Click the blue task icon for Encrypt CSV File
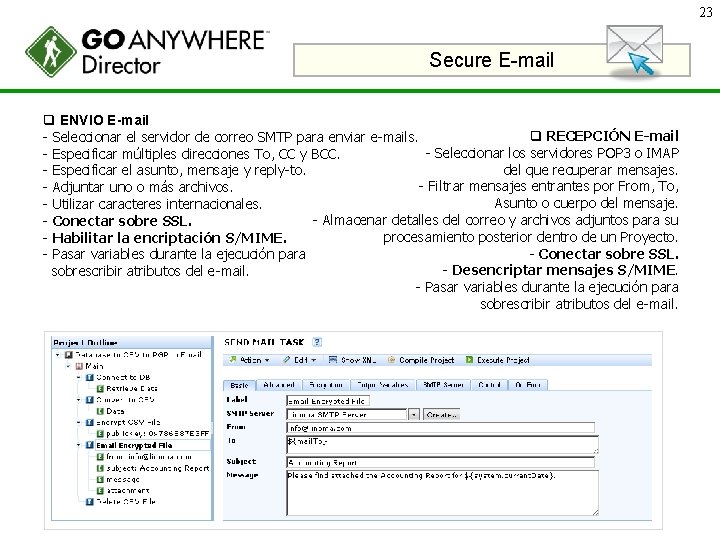Image resolution: width=720 pixels, height=540 pixels. pos(90,422)
